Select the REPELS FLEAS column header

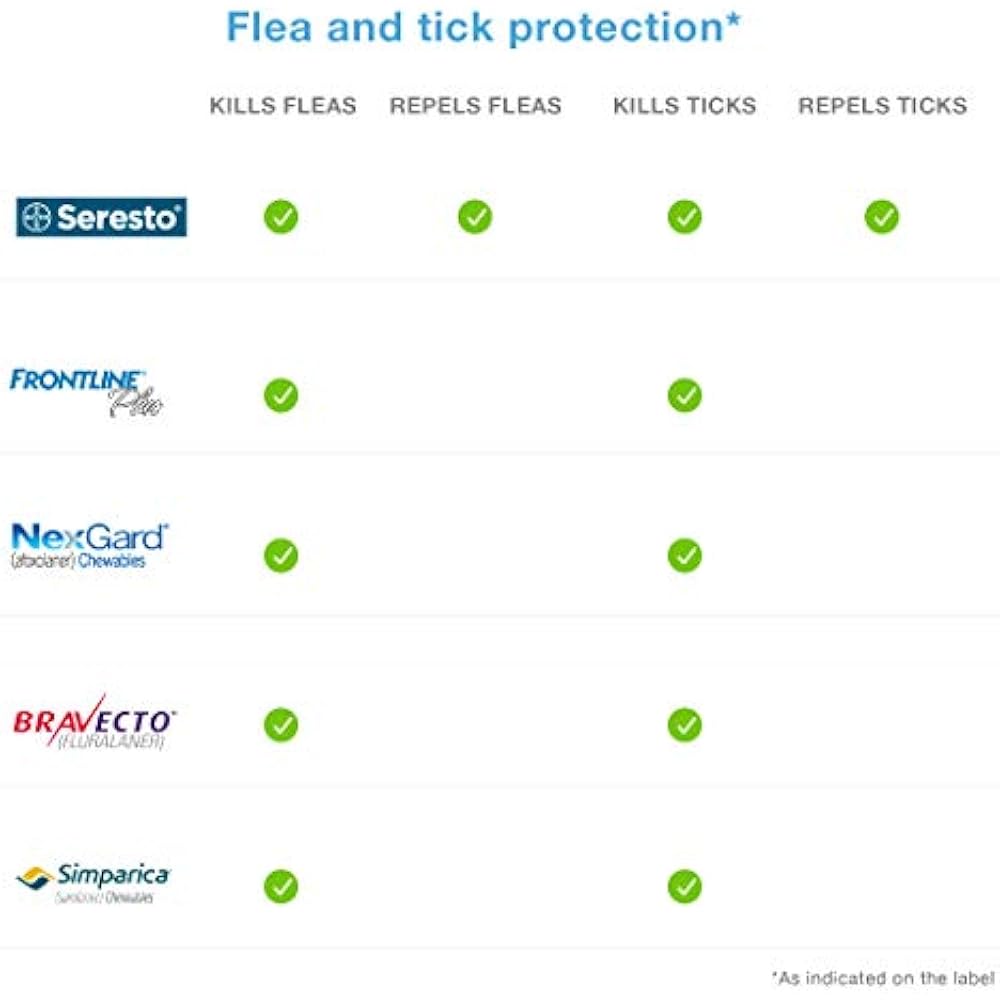pos(476,105)
